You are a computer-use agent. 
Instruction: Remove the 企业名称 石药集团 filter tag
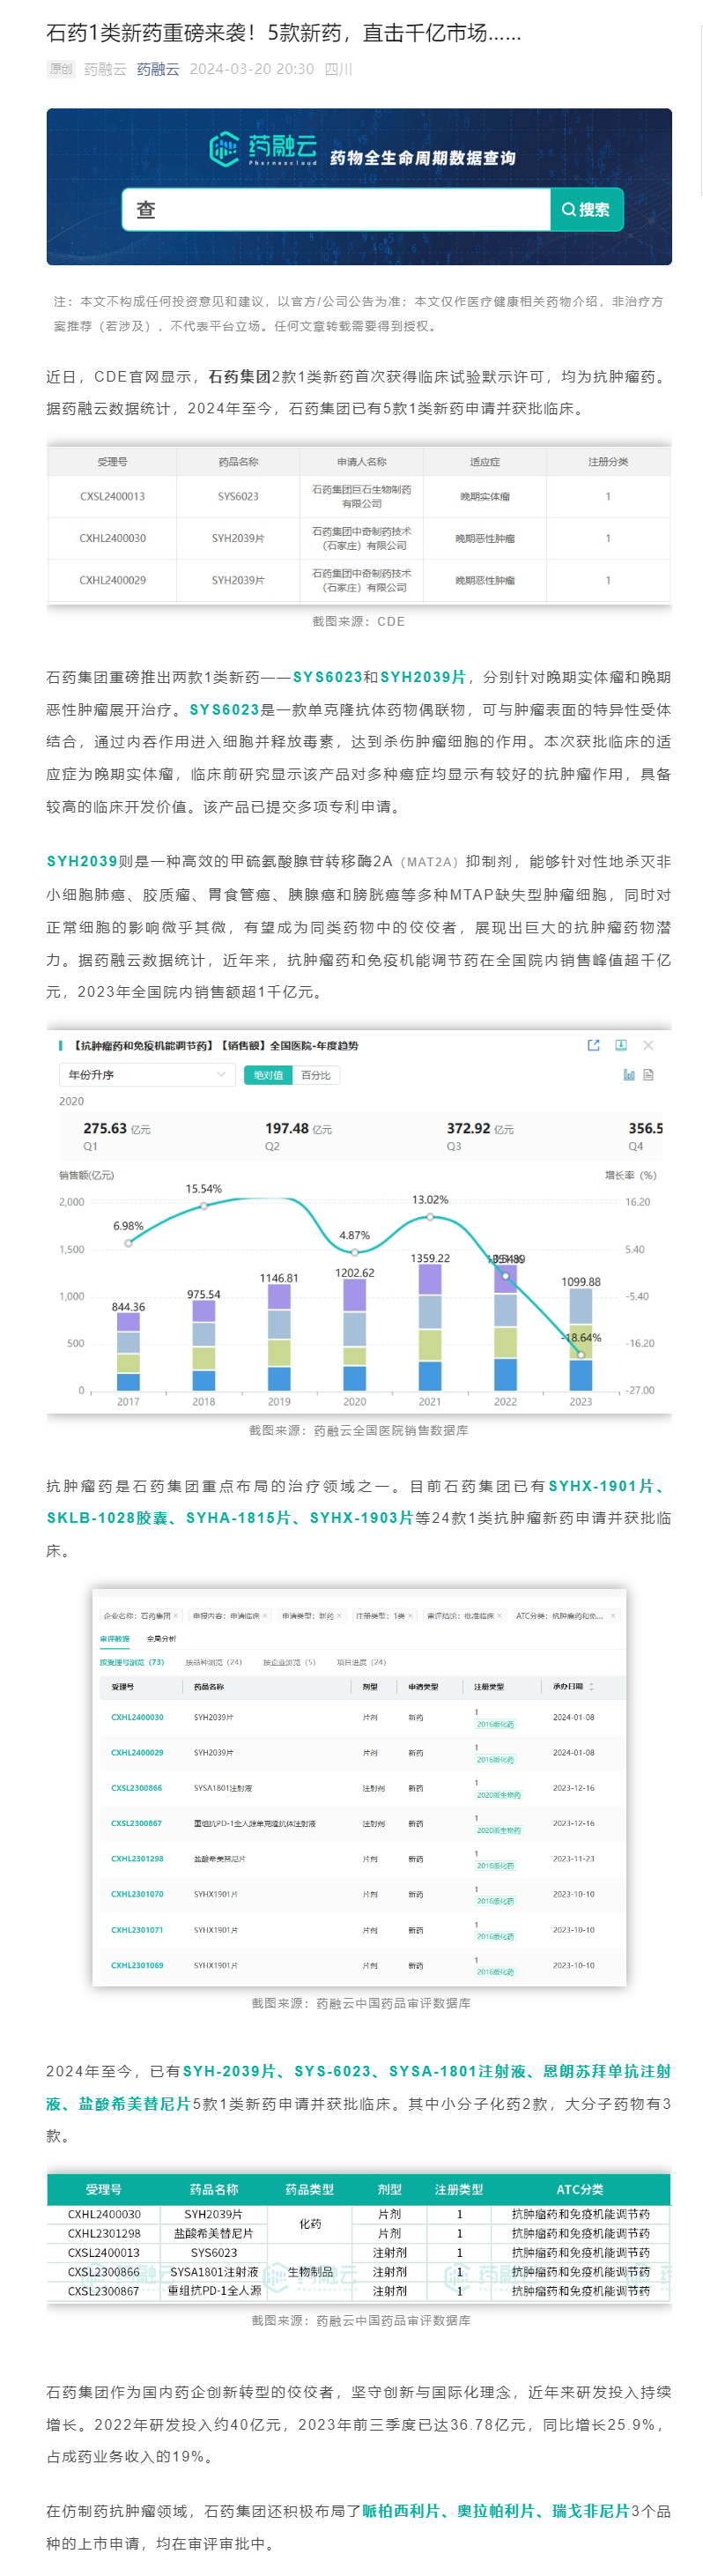[x=176, y=1616]
